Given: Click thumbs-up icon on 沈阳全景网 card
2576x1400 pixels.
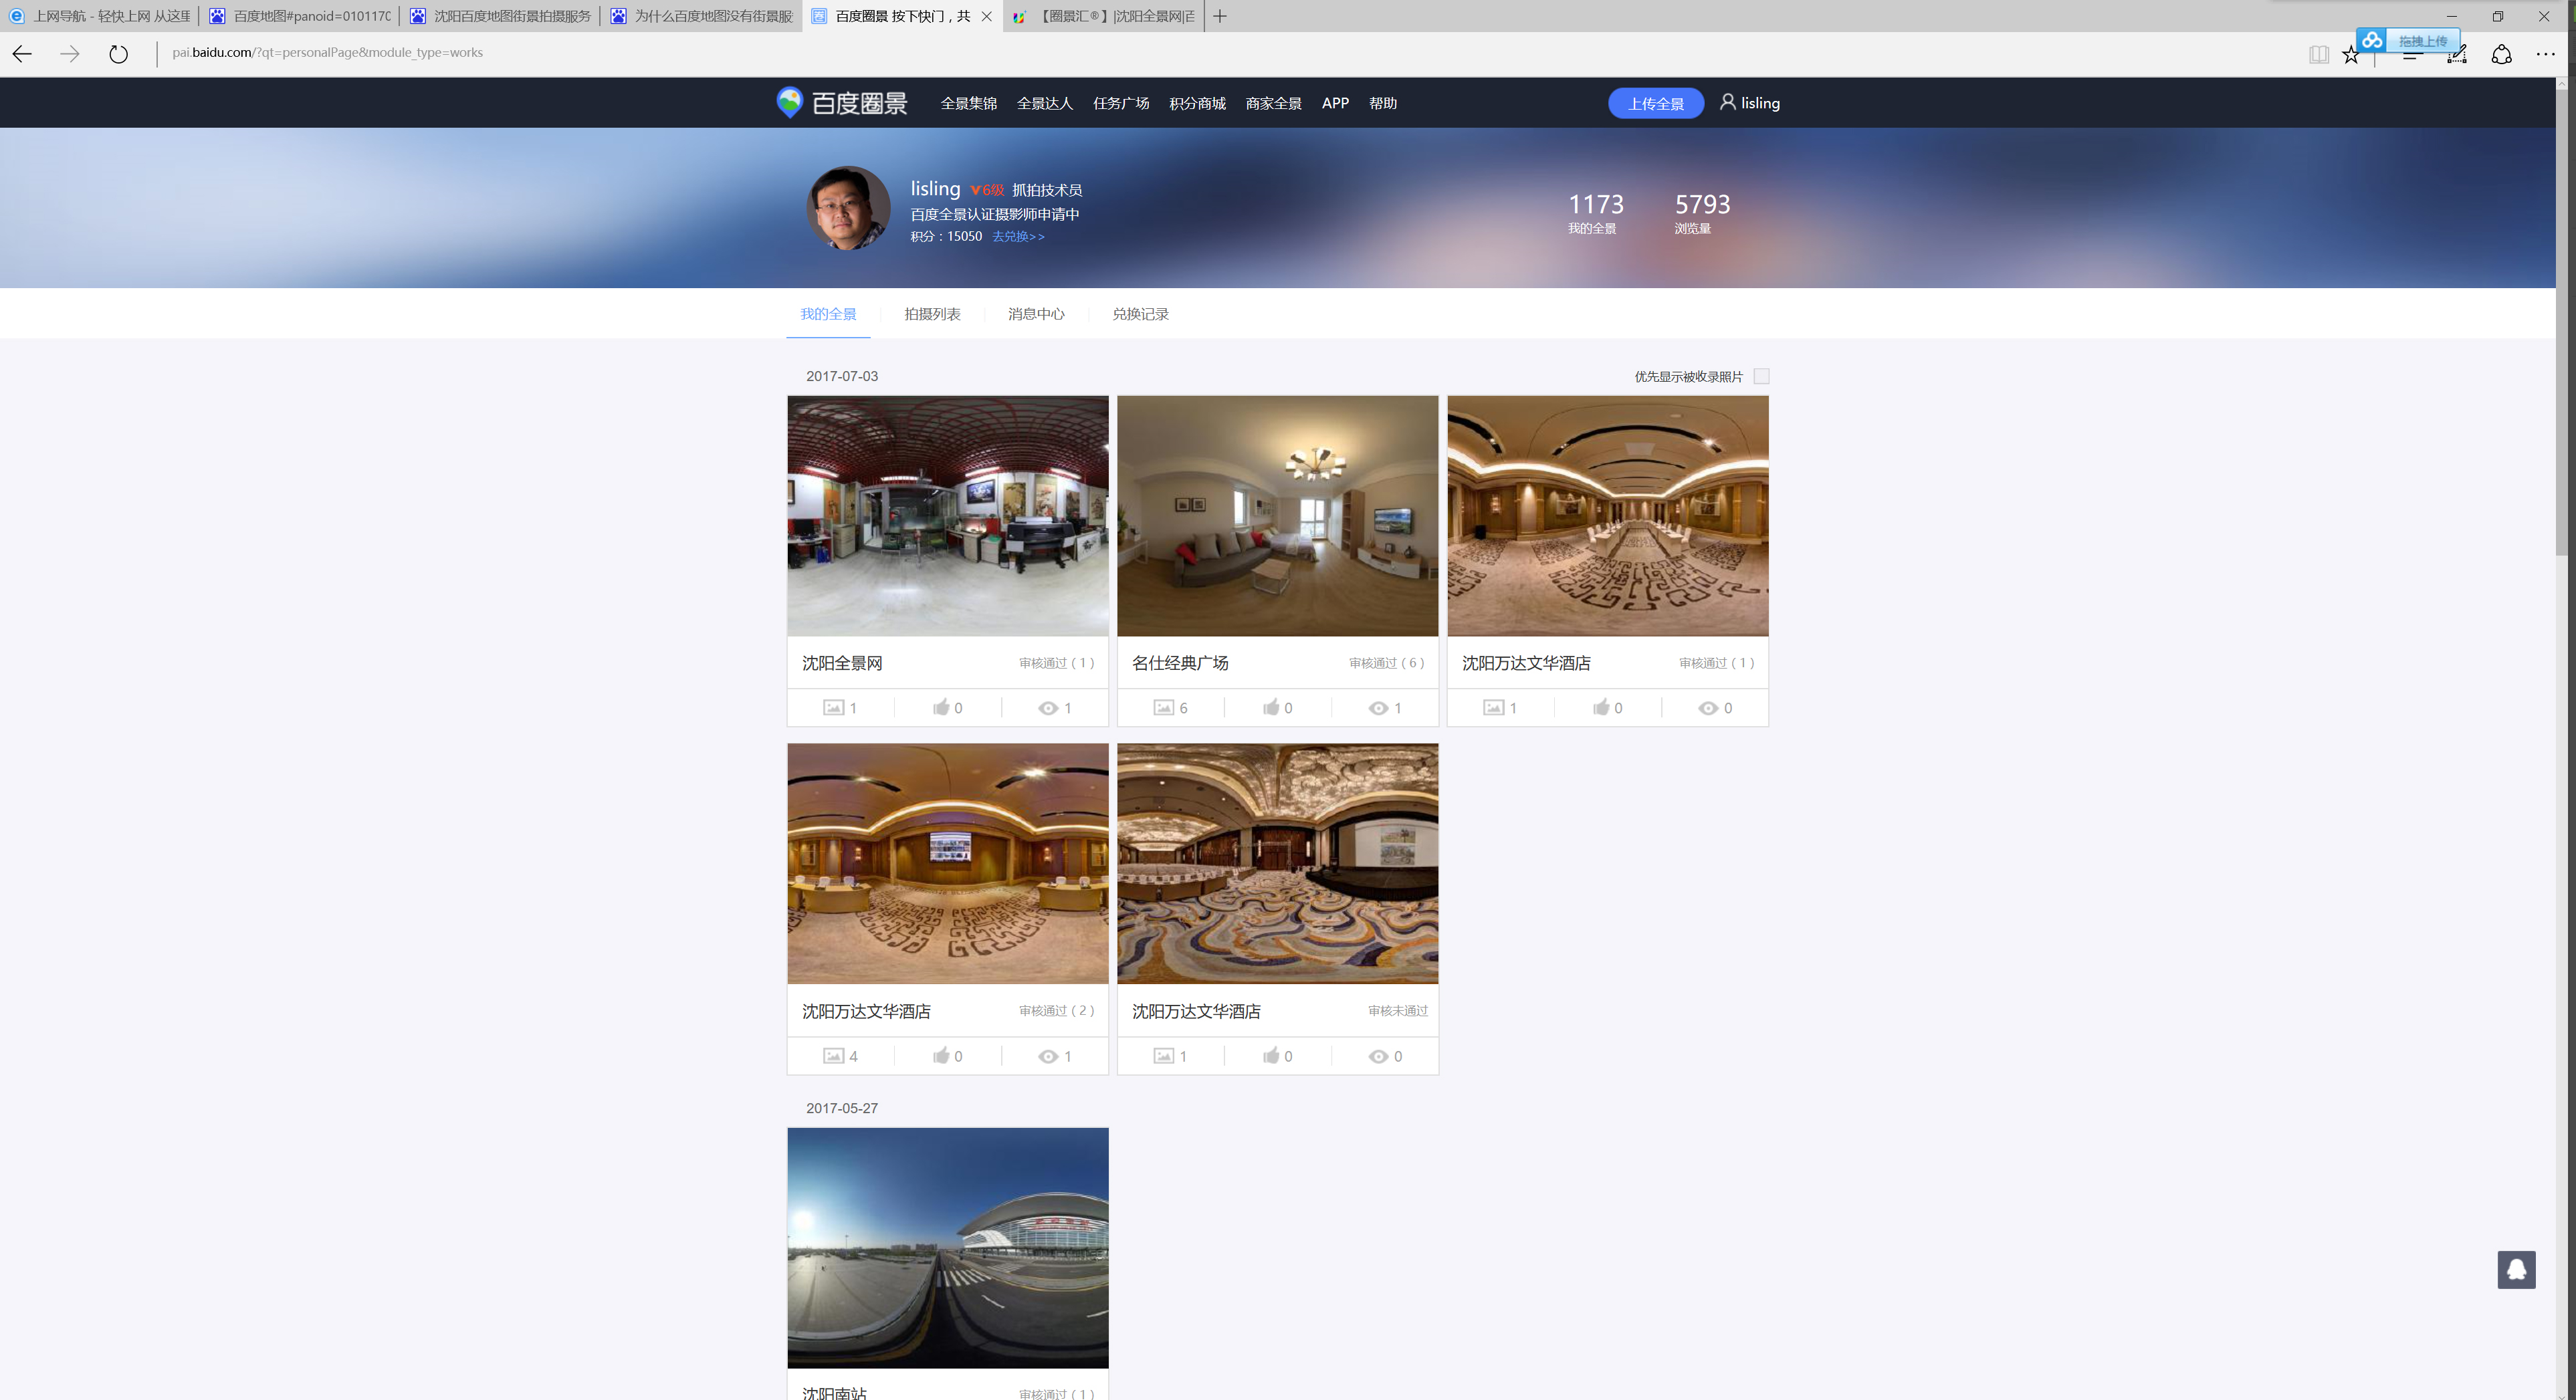Looking at the screenshot, I should [x=941, y=707].
